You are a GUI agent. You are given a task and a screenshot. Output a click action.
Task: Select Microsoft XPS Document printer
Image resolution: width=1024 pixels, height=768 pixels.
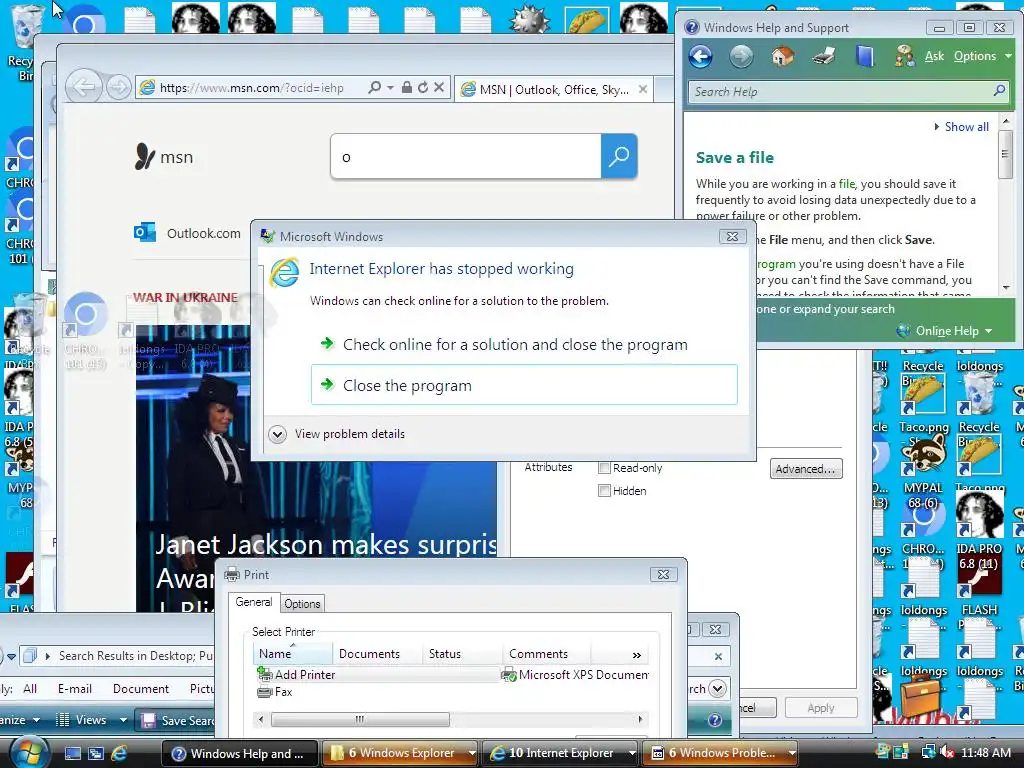pyautogui.click(x=575, y=675)
